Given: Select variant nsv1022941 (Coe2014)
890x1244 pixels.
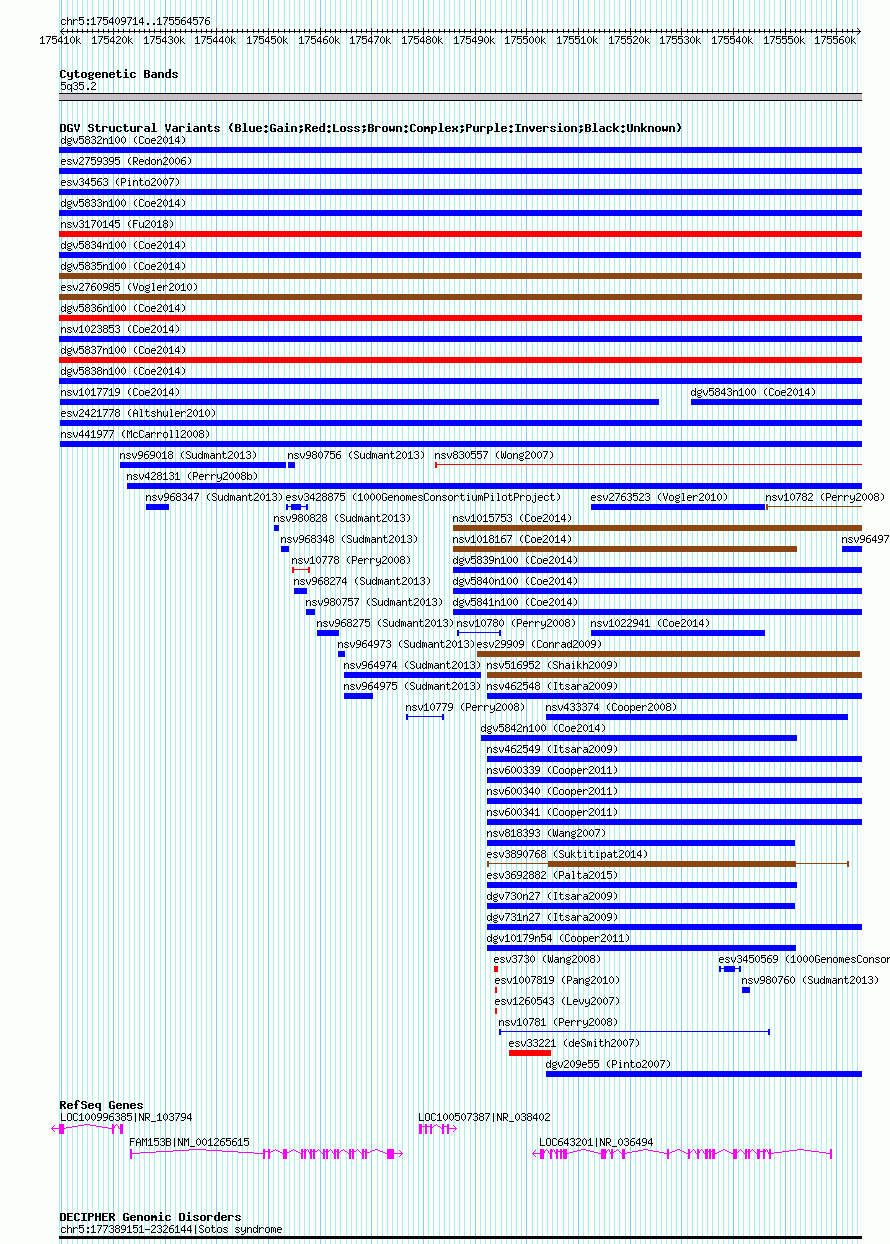Looking at the screenshot, I should [678, 633].
